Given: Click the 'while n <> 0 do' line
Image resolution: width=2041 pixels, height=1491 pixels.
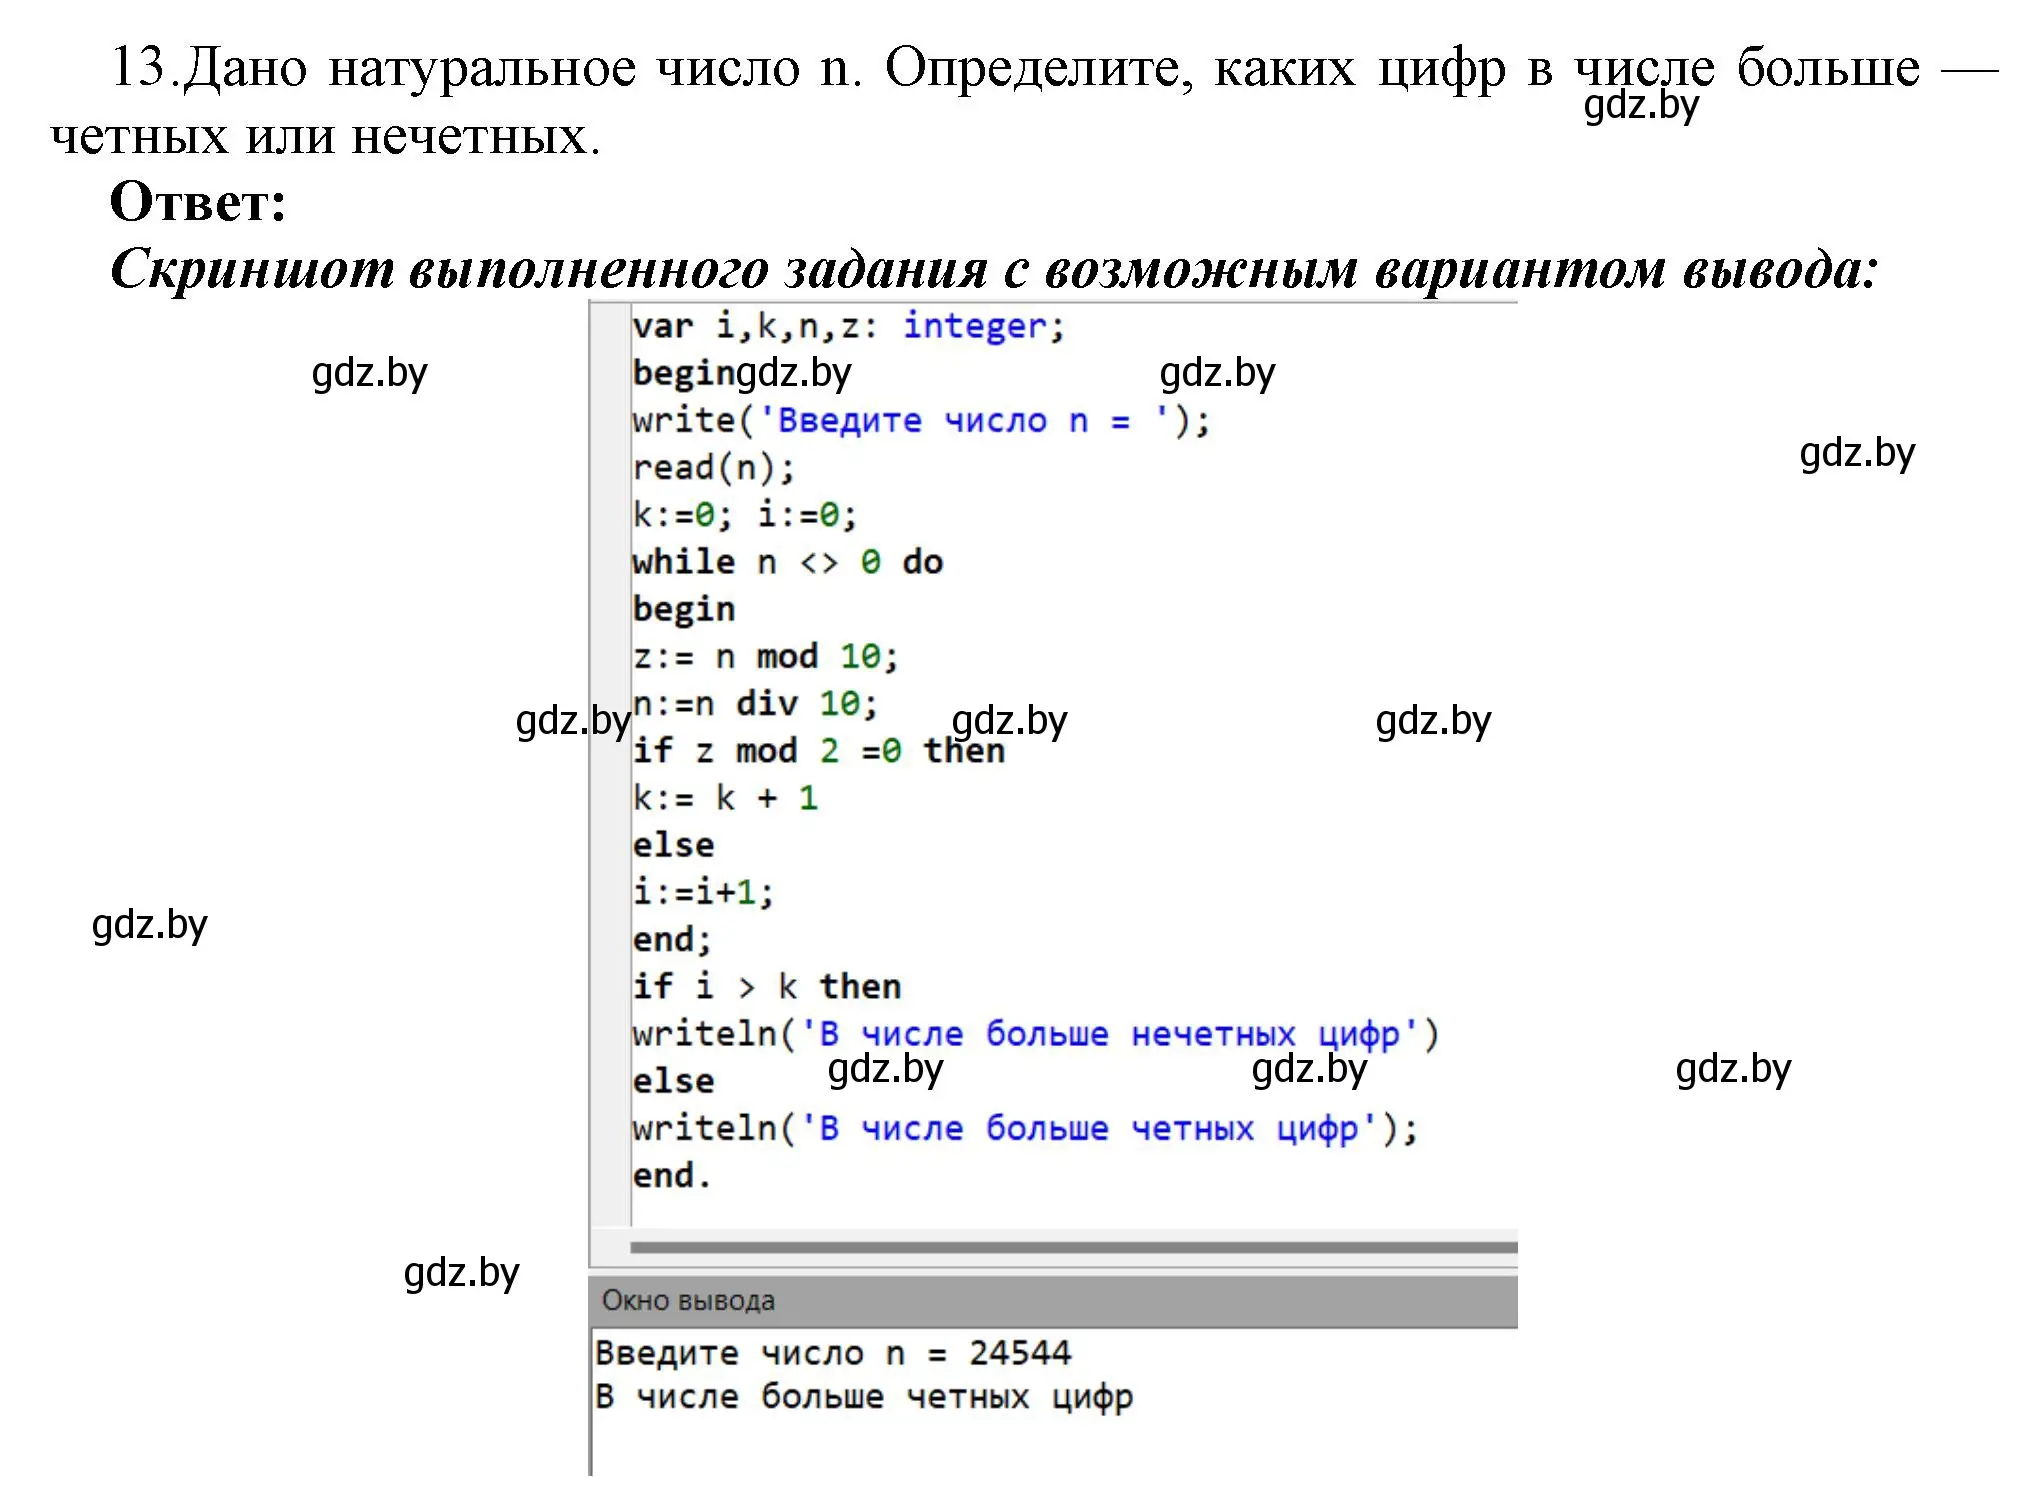Looking at the screenshot, I should (788, 562).
